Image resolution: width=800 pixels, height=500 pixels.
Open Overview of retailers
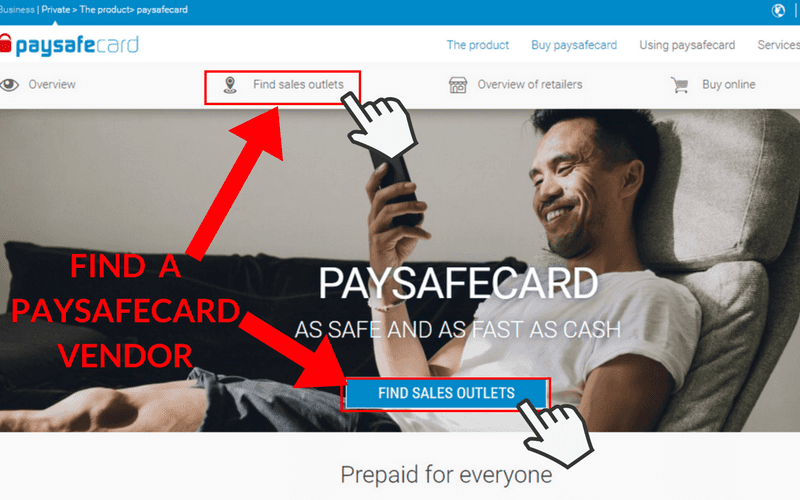530,85
